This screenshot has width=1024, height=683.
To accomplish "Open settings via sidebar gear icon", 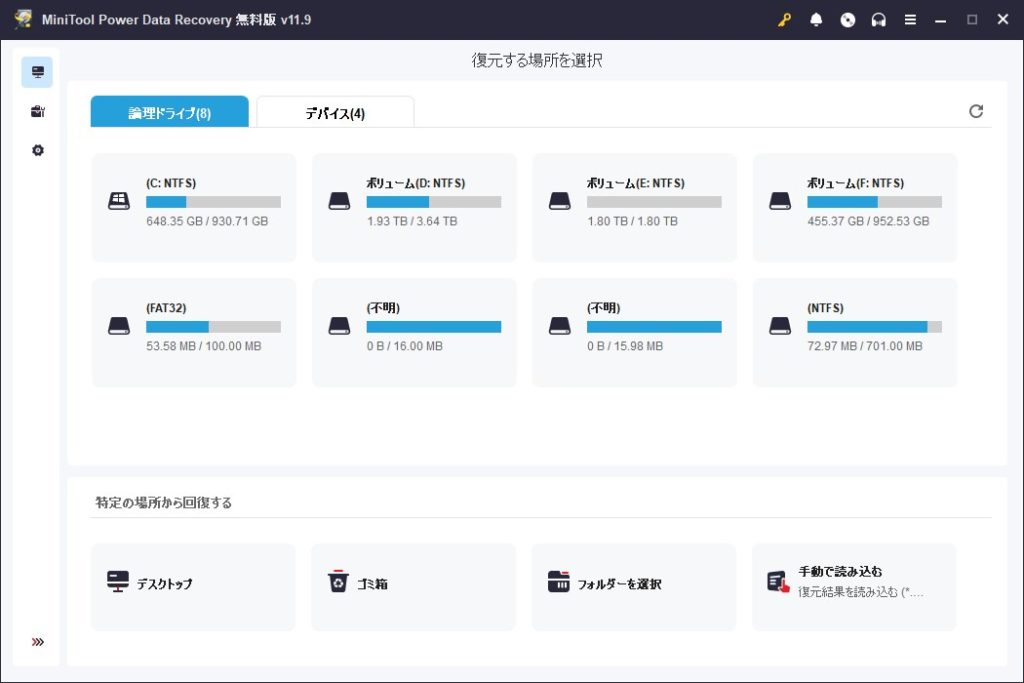I will [37, 150].
